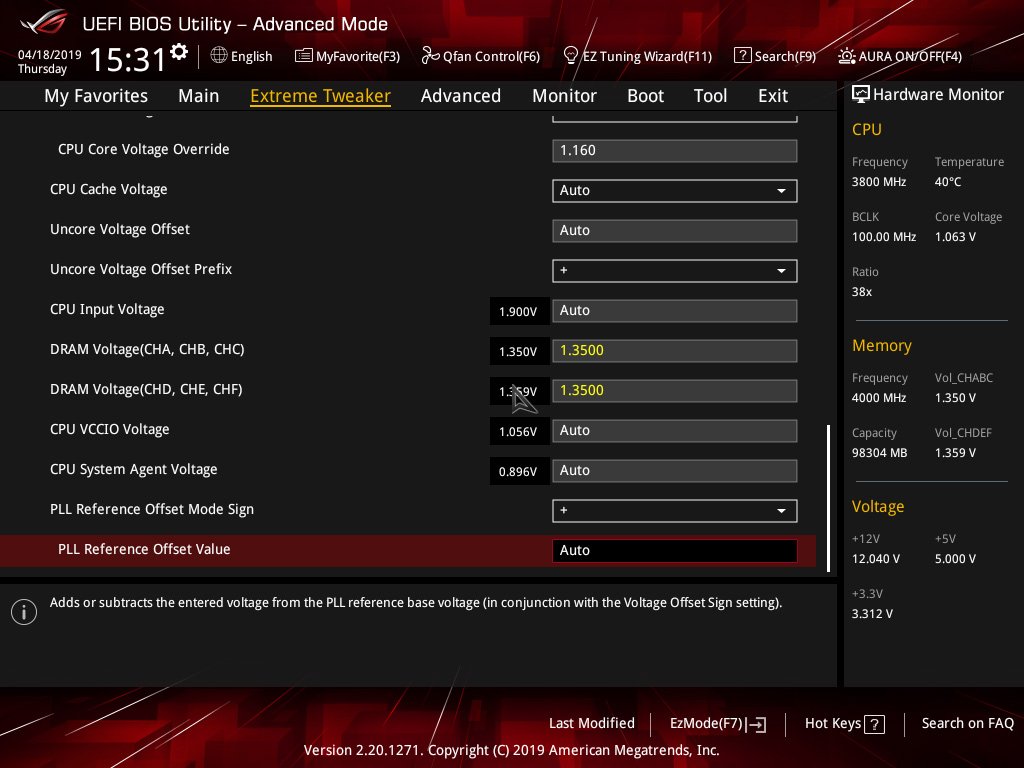Viewport: 1024px width, 768px height.
Task: Toggle AURA lighting via the AURA icon
Action: click(x=846, y=56)
